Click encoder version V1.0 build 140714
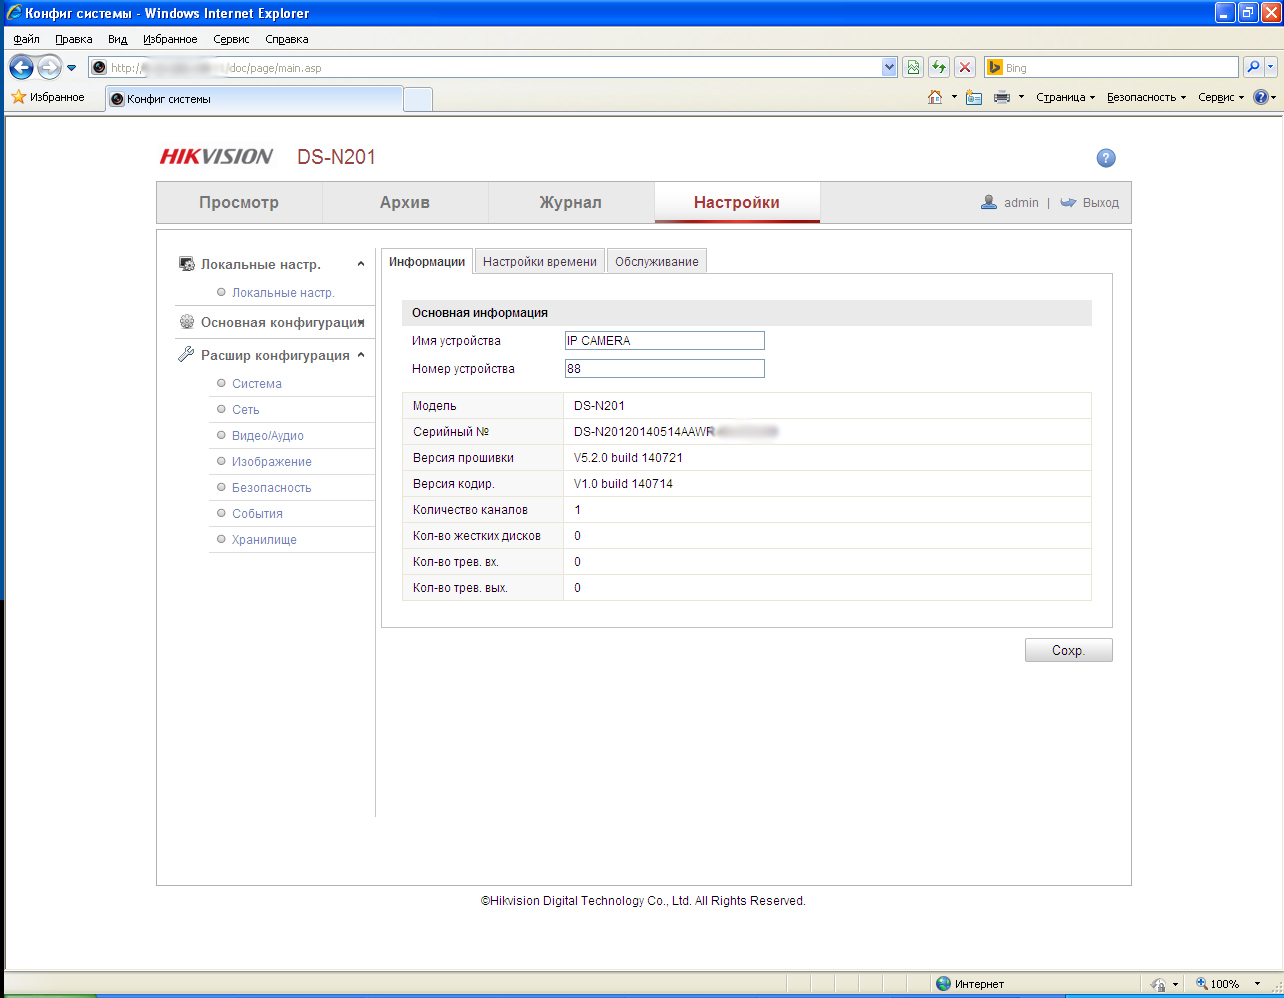The height and width of the screenshot is (998, 1284). 623,484
